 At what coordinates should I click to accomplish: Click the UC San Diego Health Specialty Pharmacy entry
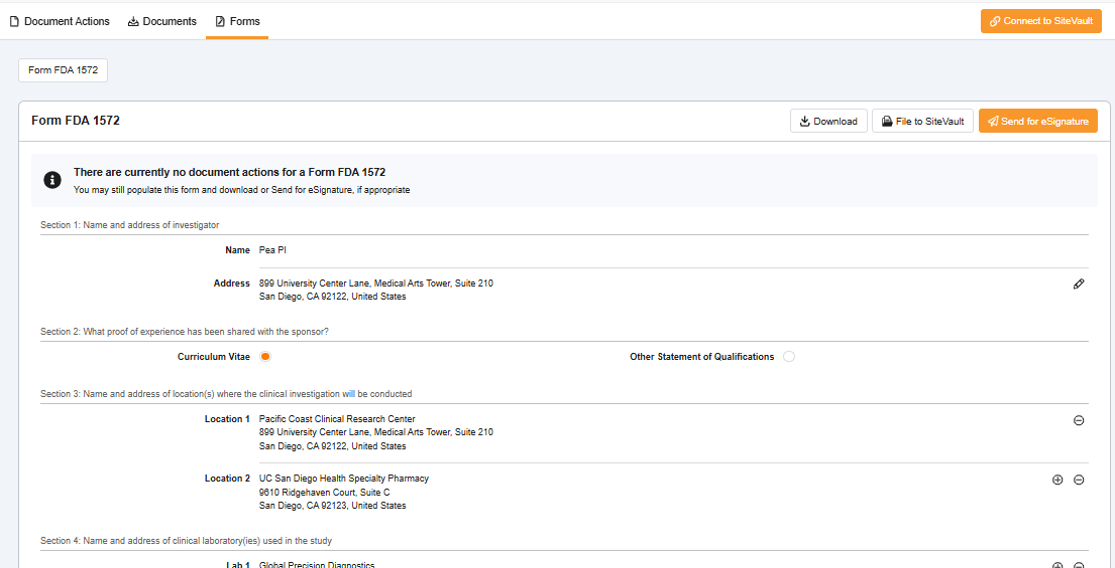coord(343,479)
